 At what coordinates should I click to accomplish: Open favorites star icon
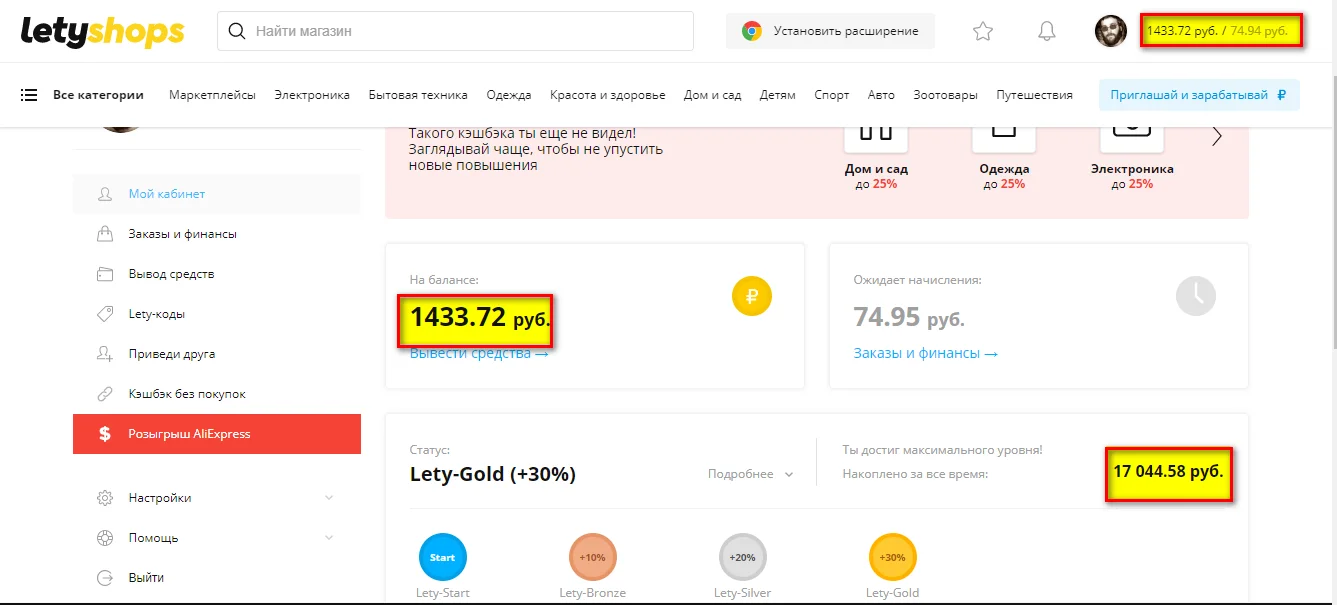983,31
